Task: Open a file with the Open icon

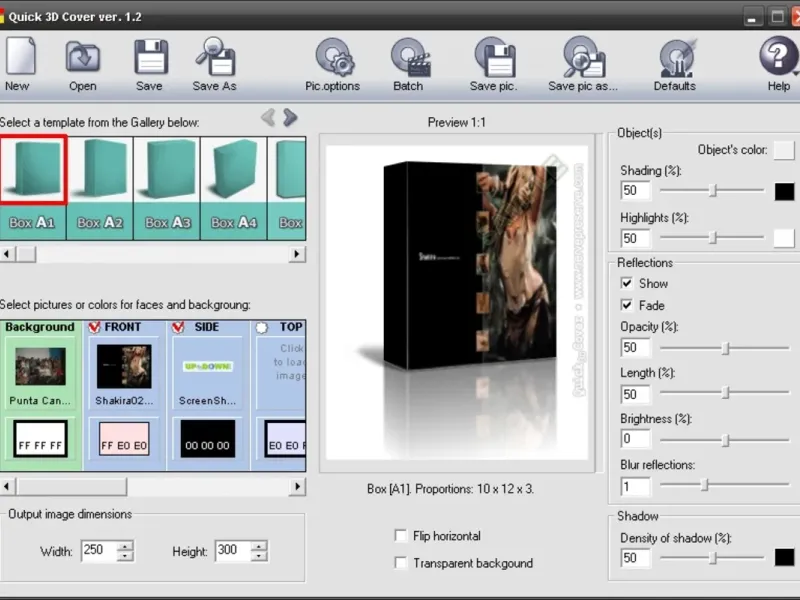Action: click(82, 57)
